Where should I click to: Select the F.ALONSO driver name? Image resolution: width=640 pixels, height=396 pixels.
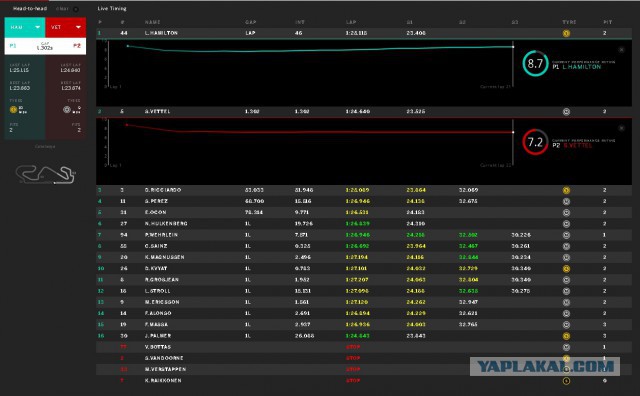click(158, 314)
